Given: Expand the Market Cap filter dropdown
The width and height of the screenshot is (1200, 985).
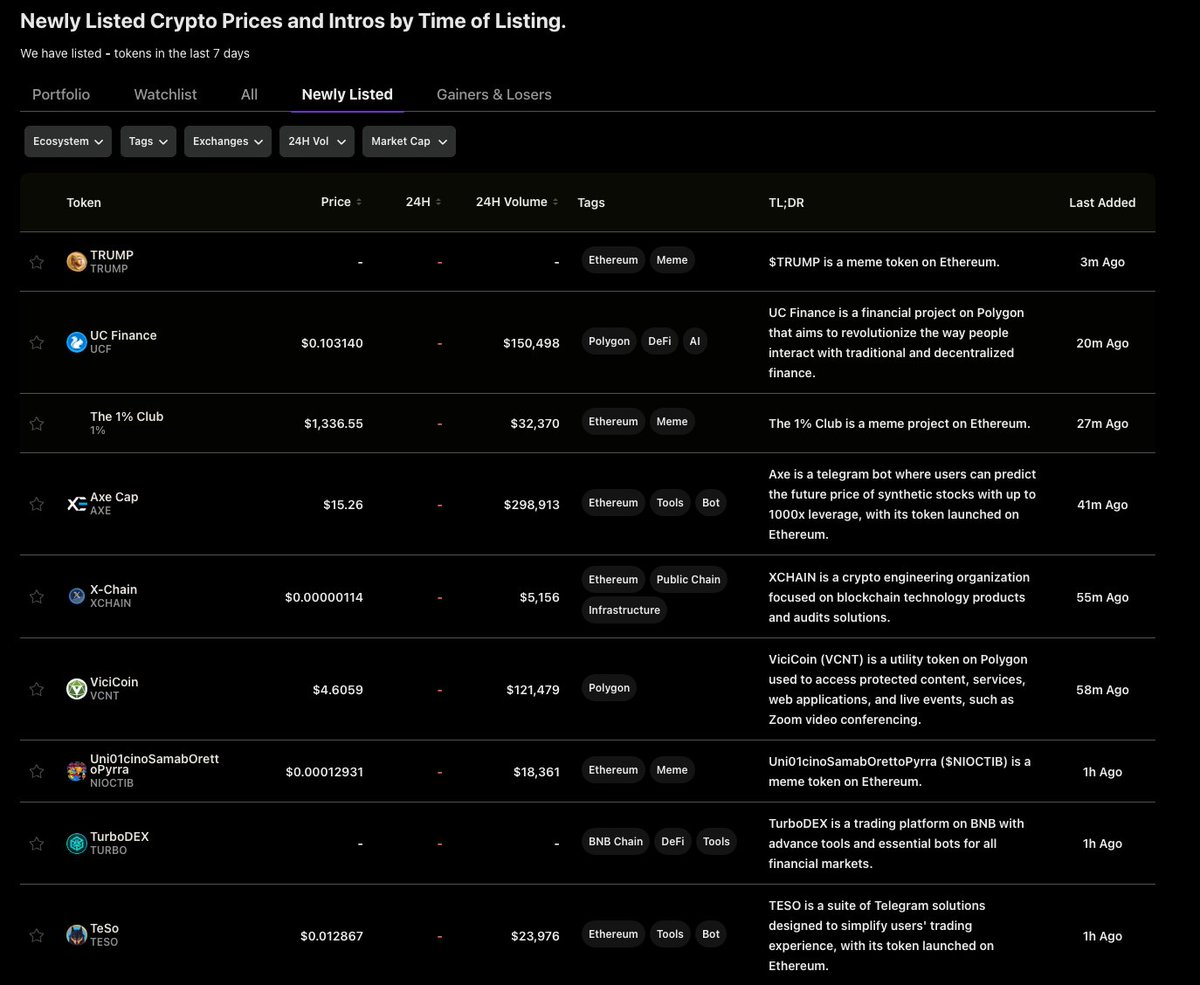Looking at the screenshot, I should click(x=409, y=141).
